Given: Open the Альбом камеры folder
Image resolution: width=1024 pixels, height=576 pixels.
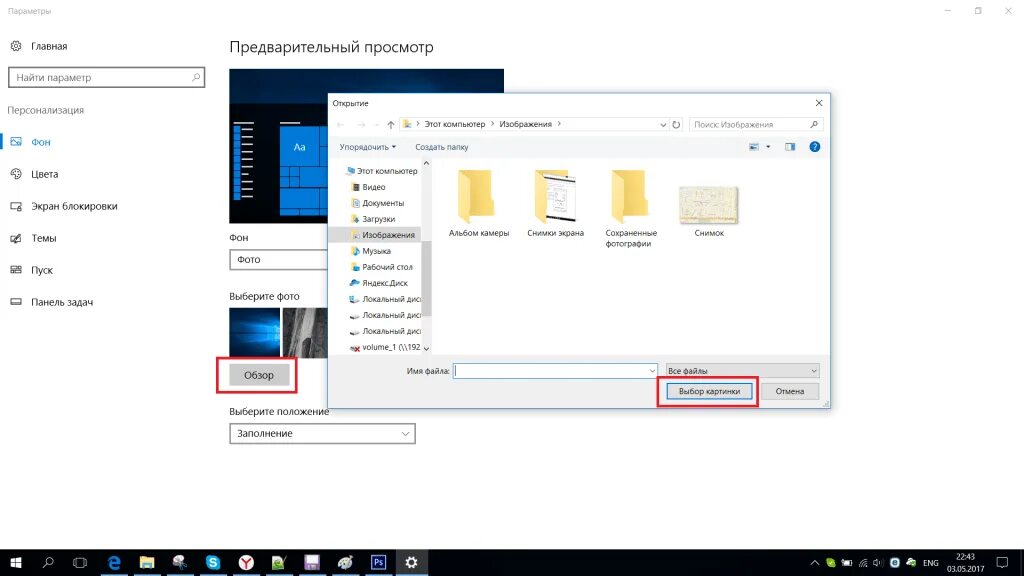Looking at the screenshot, I should [478, 203].
